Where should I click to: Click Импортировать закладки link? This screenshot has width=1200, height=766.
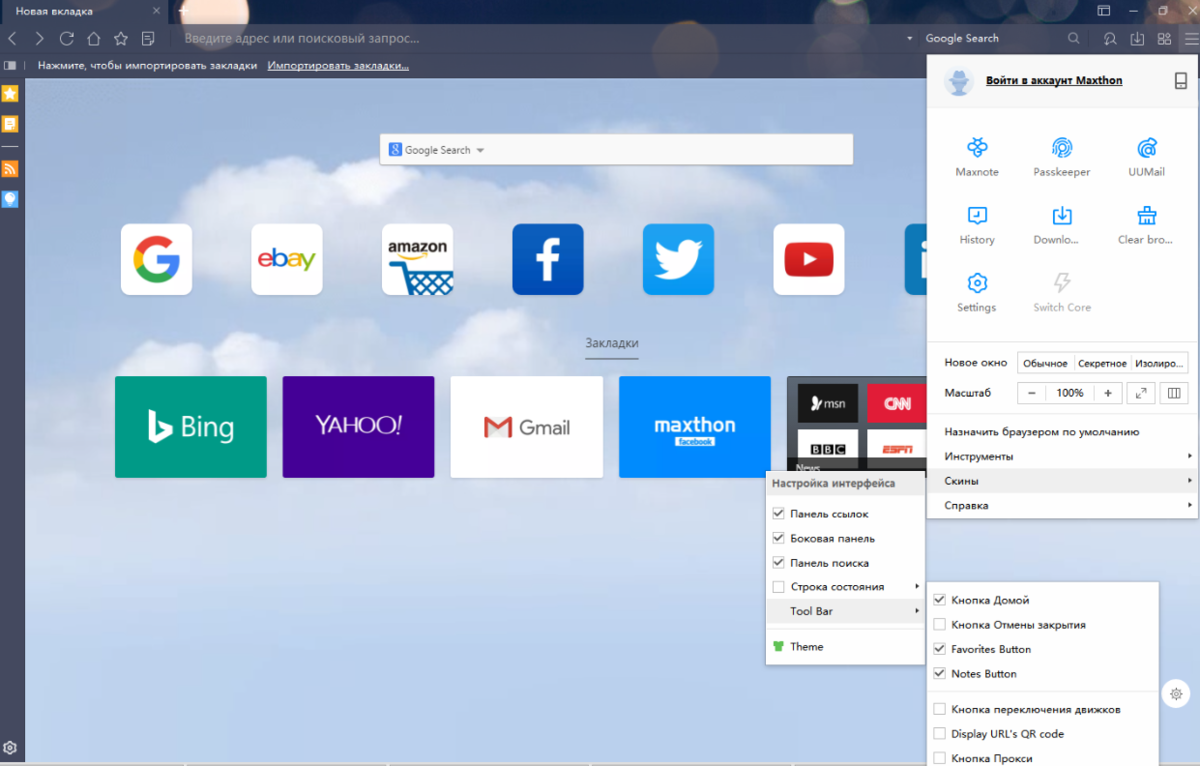tap(338, 66)
